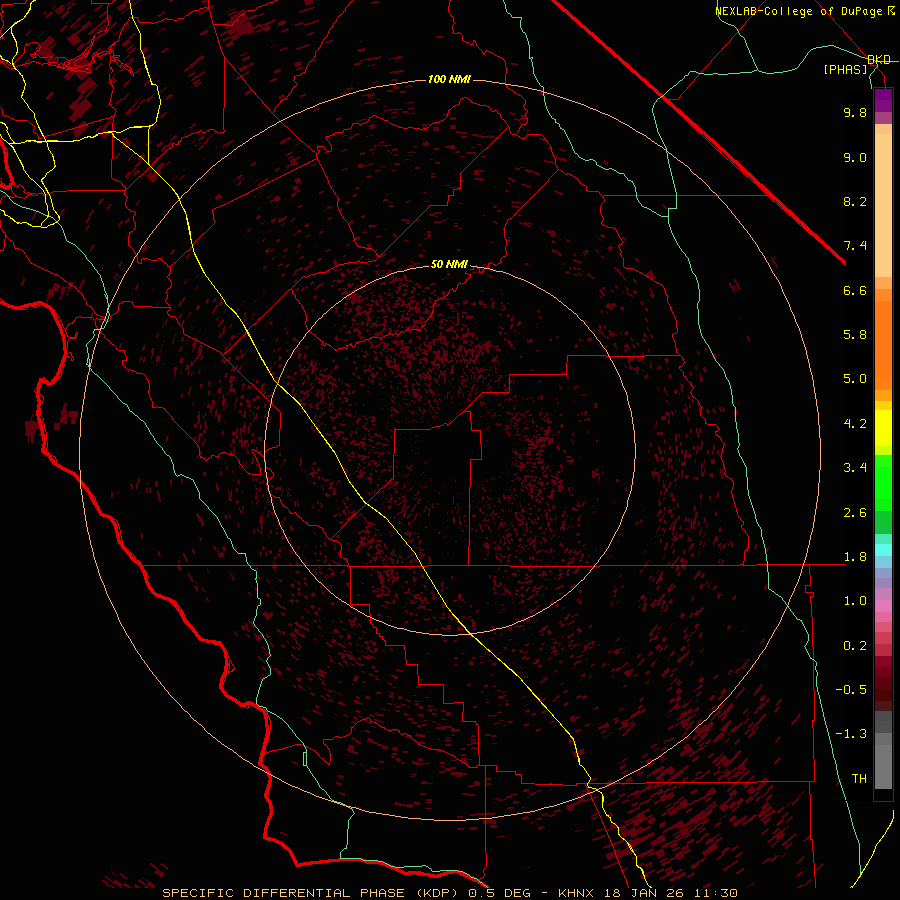Screen dimensions: 900x900
Task: Click the -1.3 scale value
Action: [x=851, y=735]
